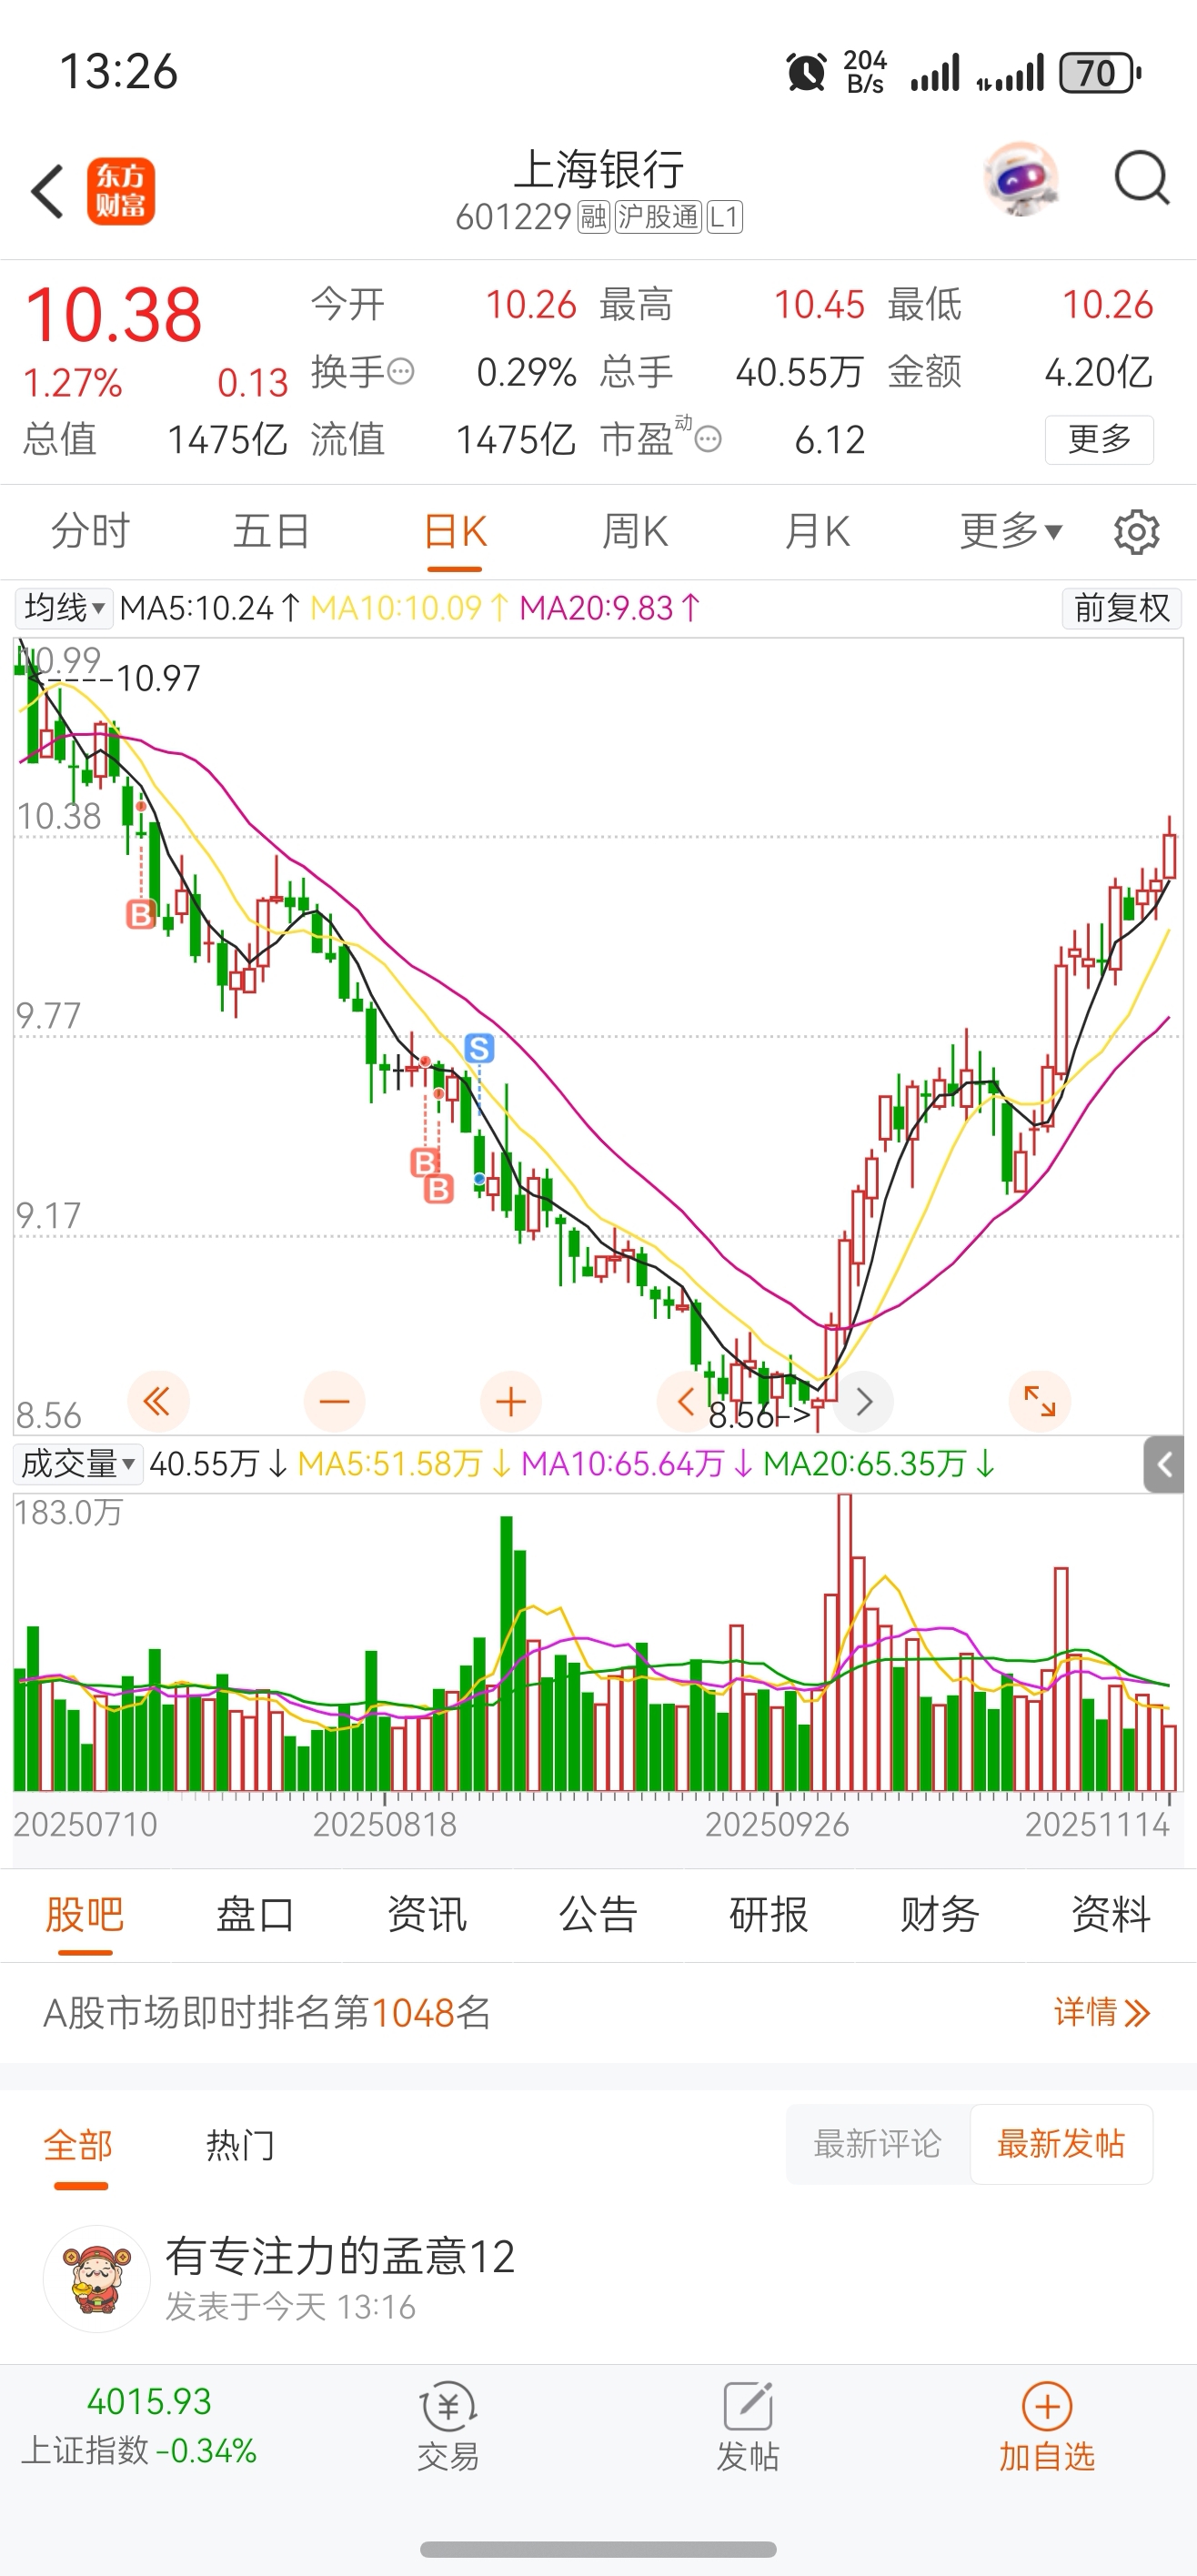Tap the 市盈 info icon

(x=708, y=439)
